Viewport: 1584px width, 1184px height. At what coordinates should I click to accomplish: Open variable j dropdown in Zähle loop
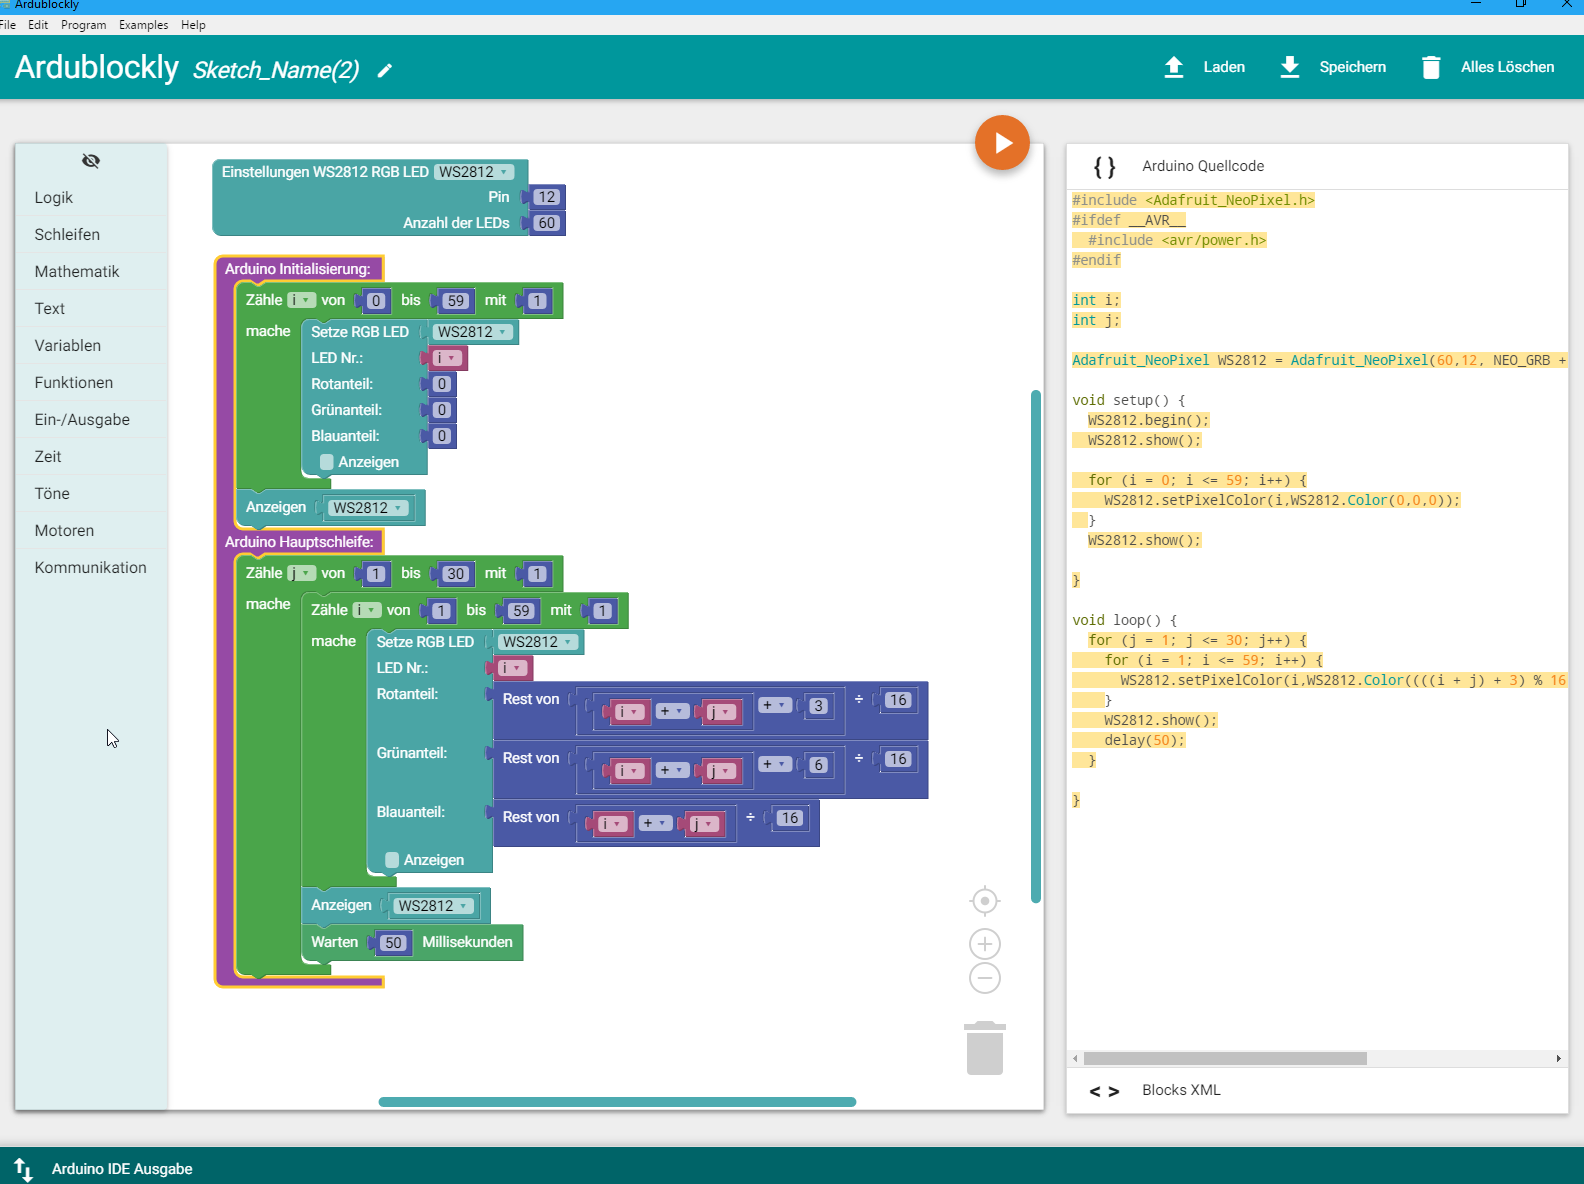pyautogui.click(x=302, y=573)
